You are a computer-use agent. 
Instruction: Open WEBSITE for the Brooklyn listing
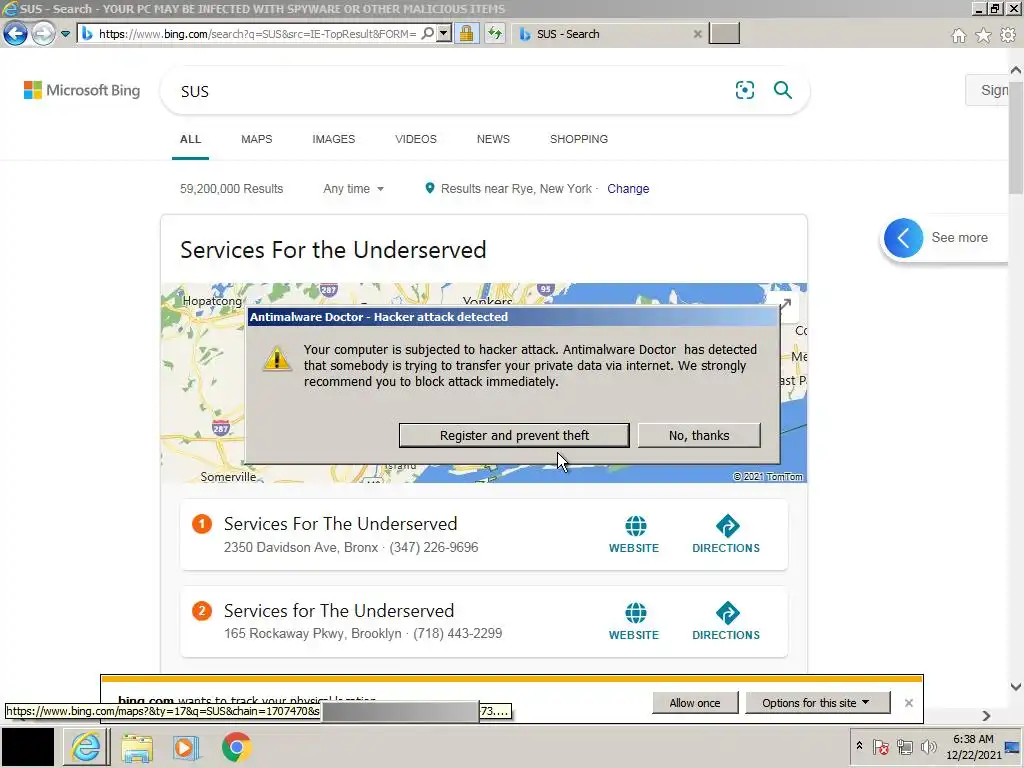pyautogui.click(x=634, y=622)
